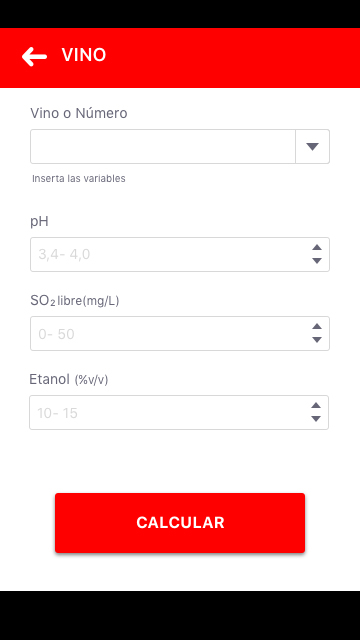Image resolution: width=360 pixels, height=640 pixels.
Task: Click inside the Vino o Número text box
Action: point(163,147)
